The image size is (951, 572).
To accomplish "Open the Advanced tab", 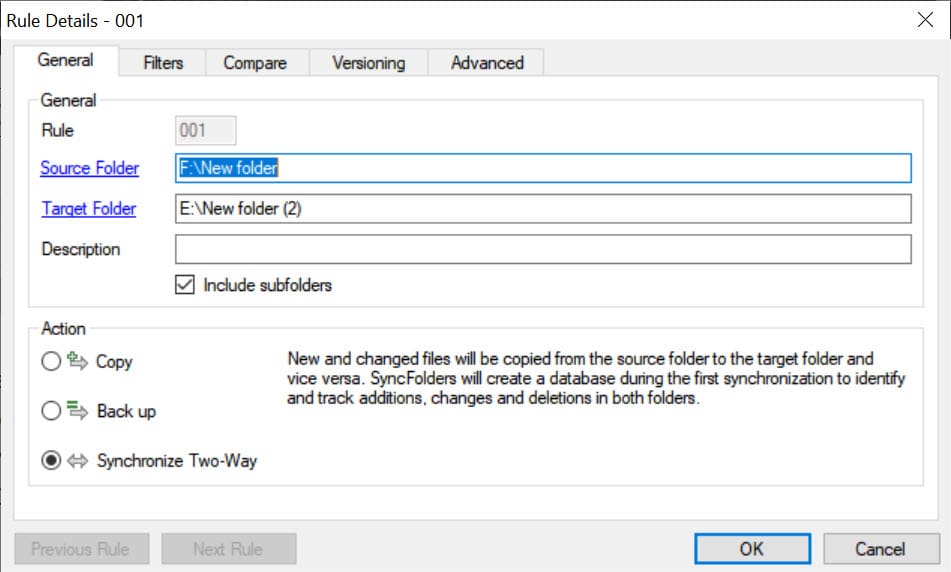I will (487, 63).
